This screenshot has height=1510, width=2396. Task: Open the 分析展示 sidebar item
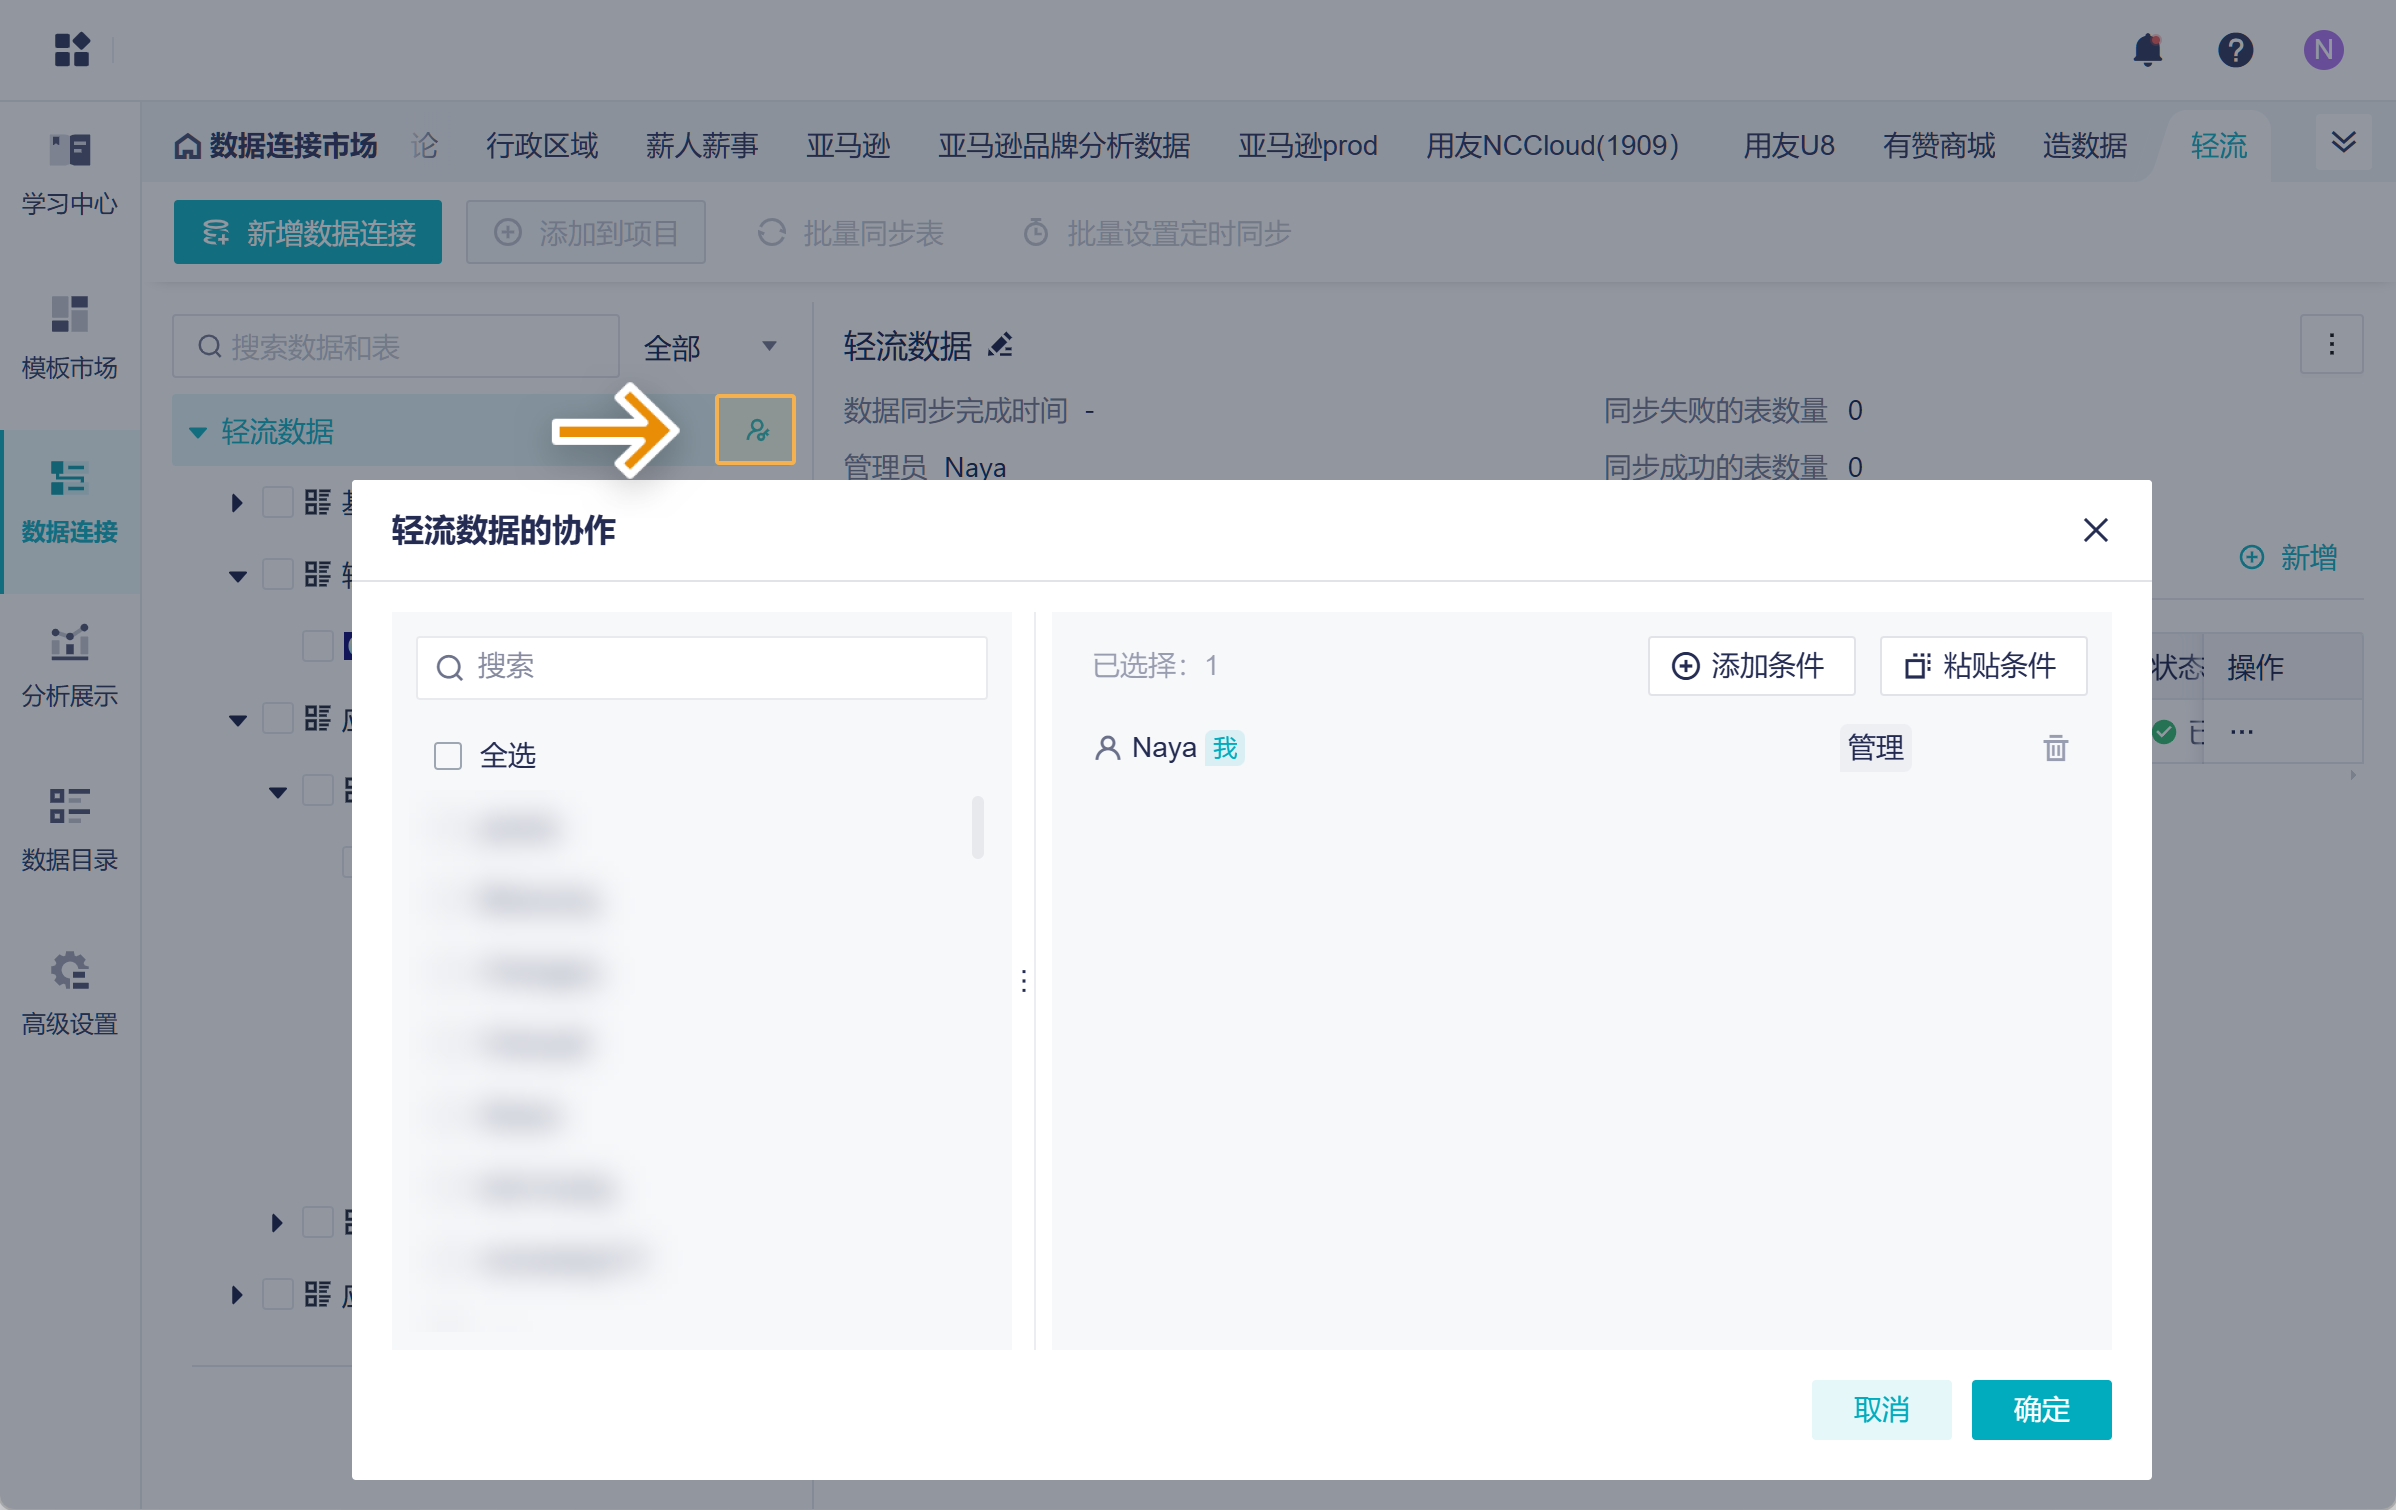(x=70, y=664)
